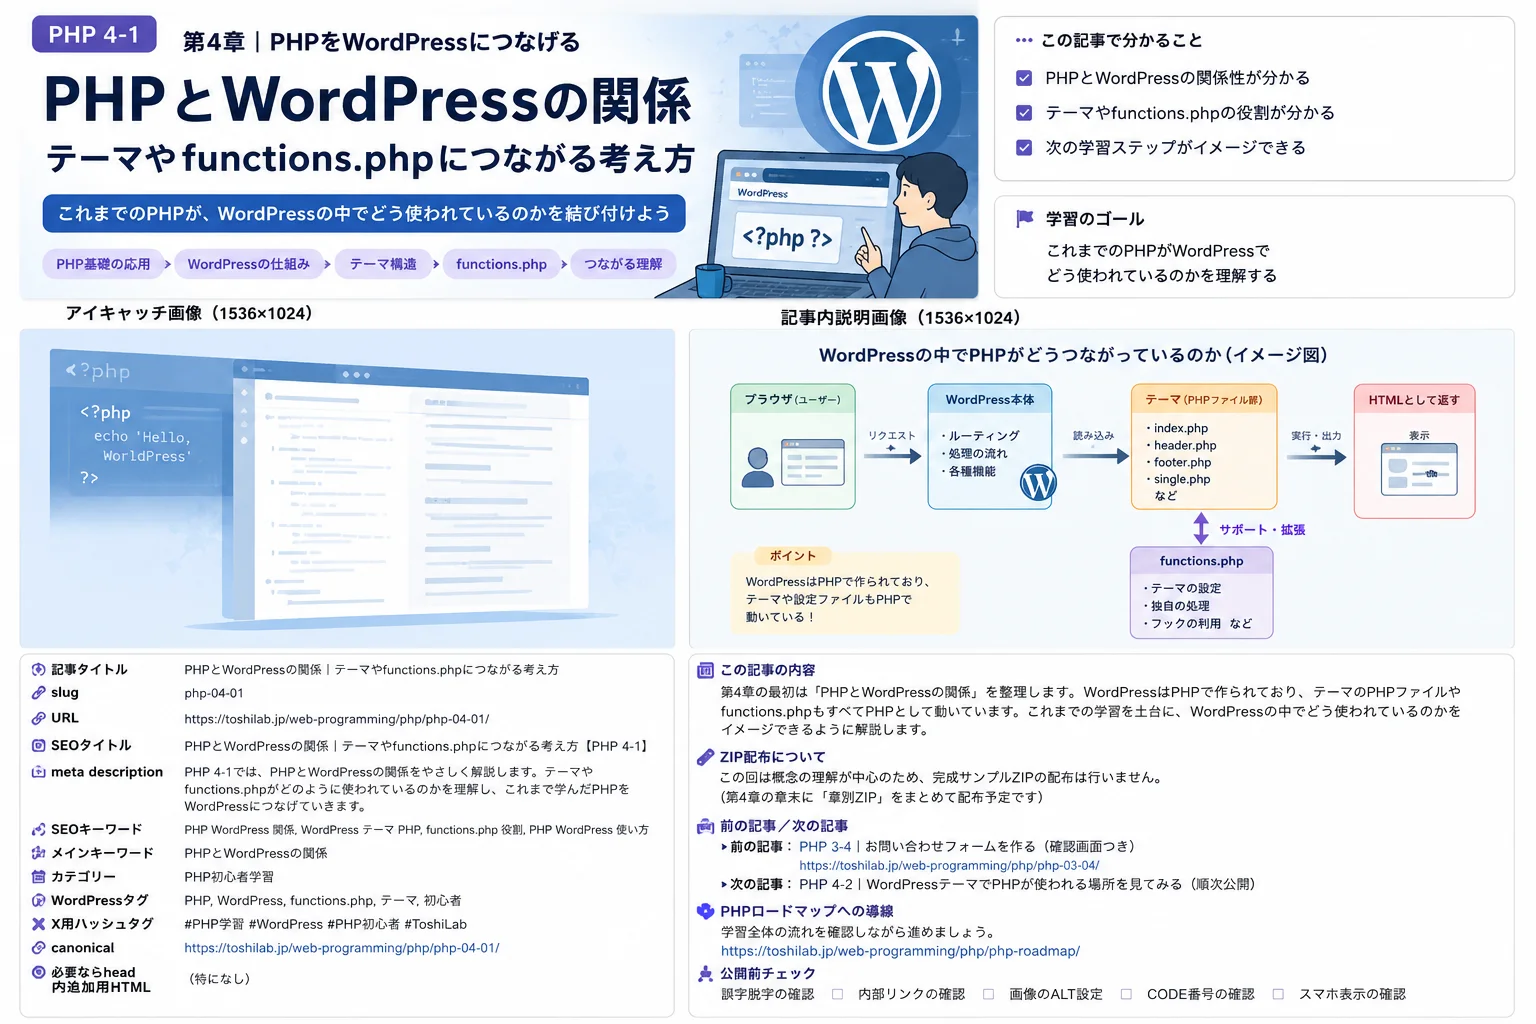
Task: Select the テーマ構造 pill
Action: (x=383, y=264)
